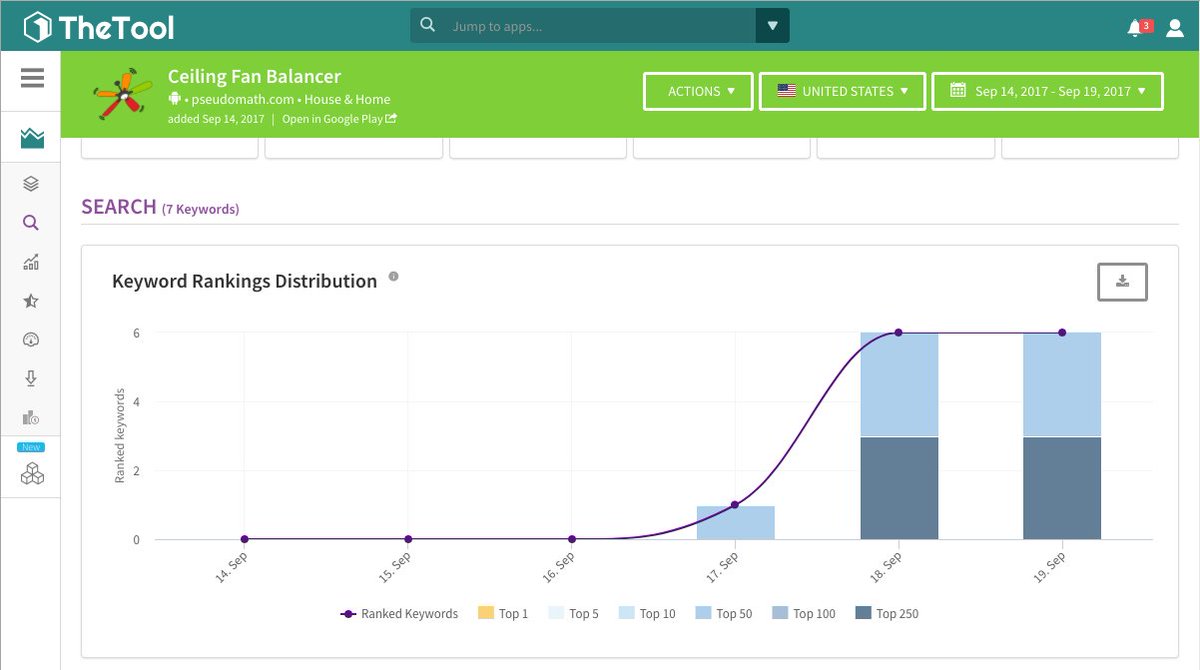The width and height of the screenshot is (1200, 670).
Task: Click the Ceiling Fan Balancer title
Action: pos(254,76)
